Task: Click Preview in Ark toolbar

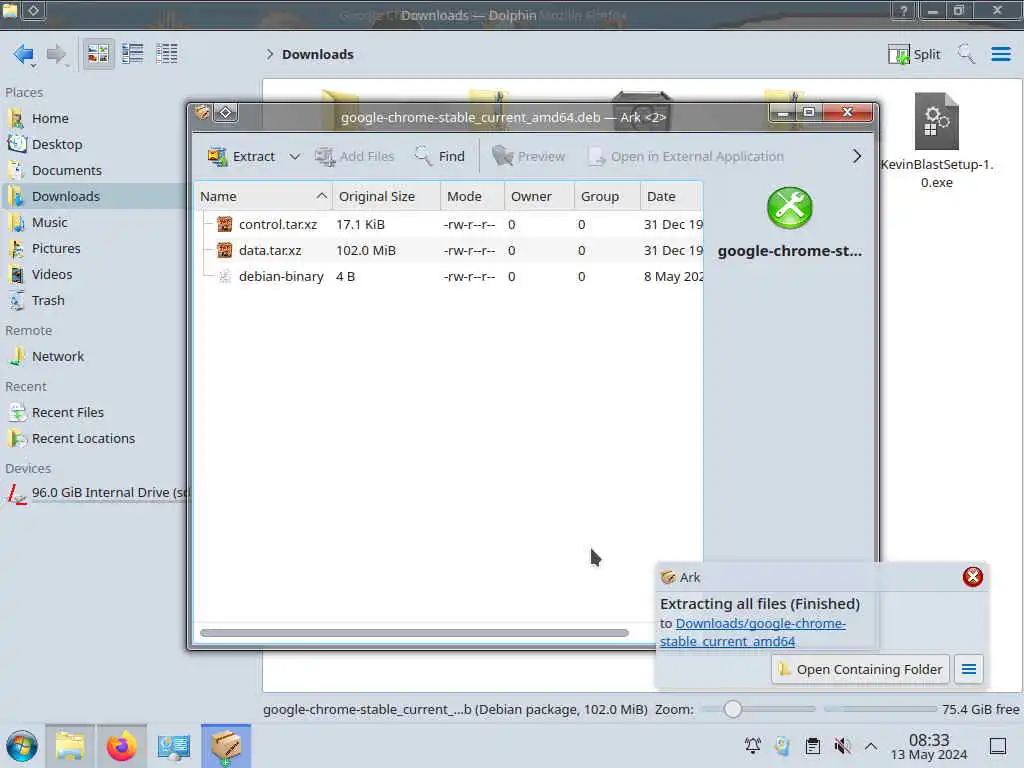Action: pos(528,157)
